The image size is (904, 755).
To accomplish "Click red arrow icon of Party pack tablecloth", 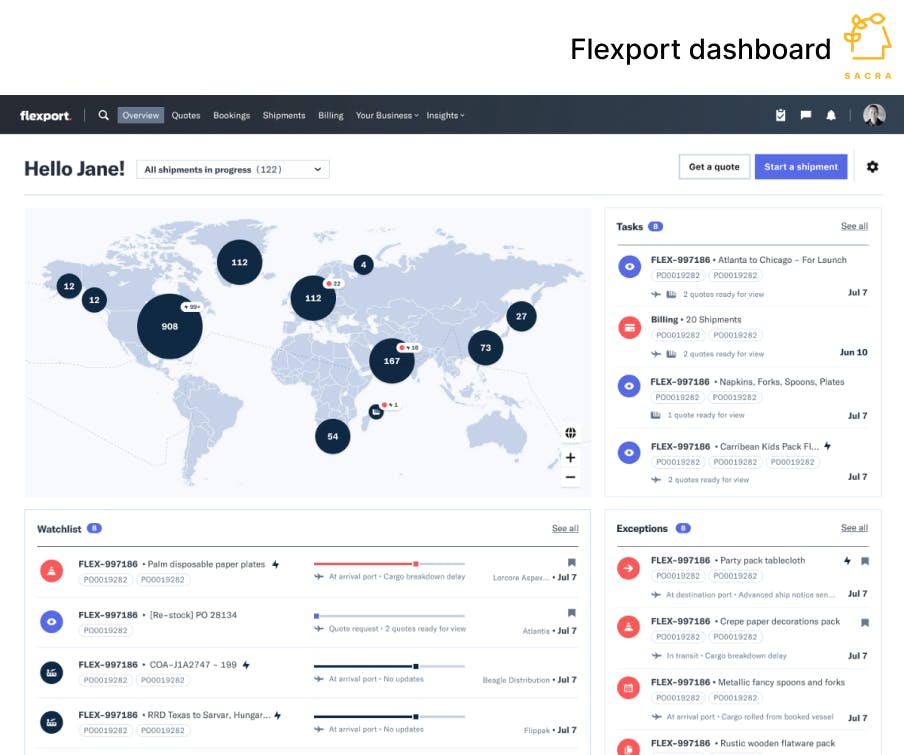I will (x=628, y=568).
